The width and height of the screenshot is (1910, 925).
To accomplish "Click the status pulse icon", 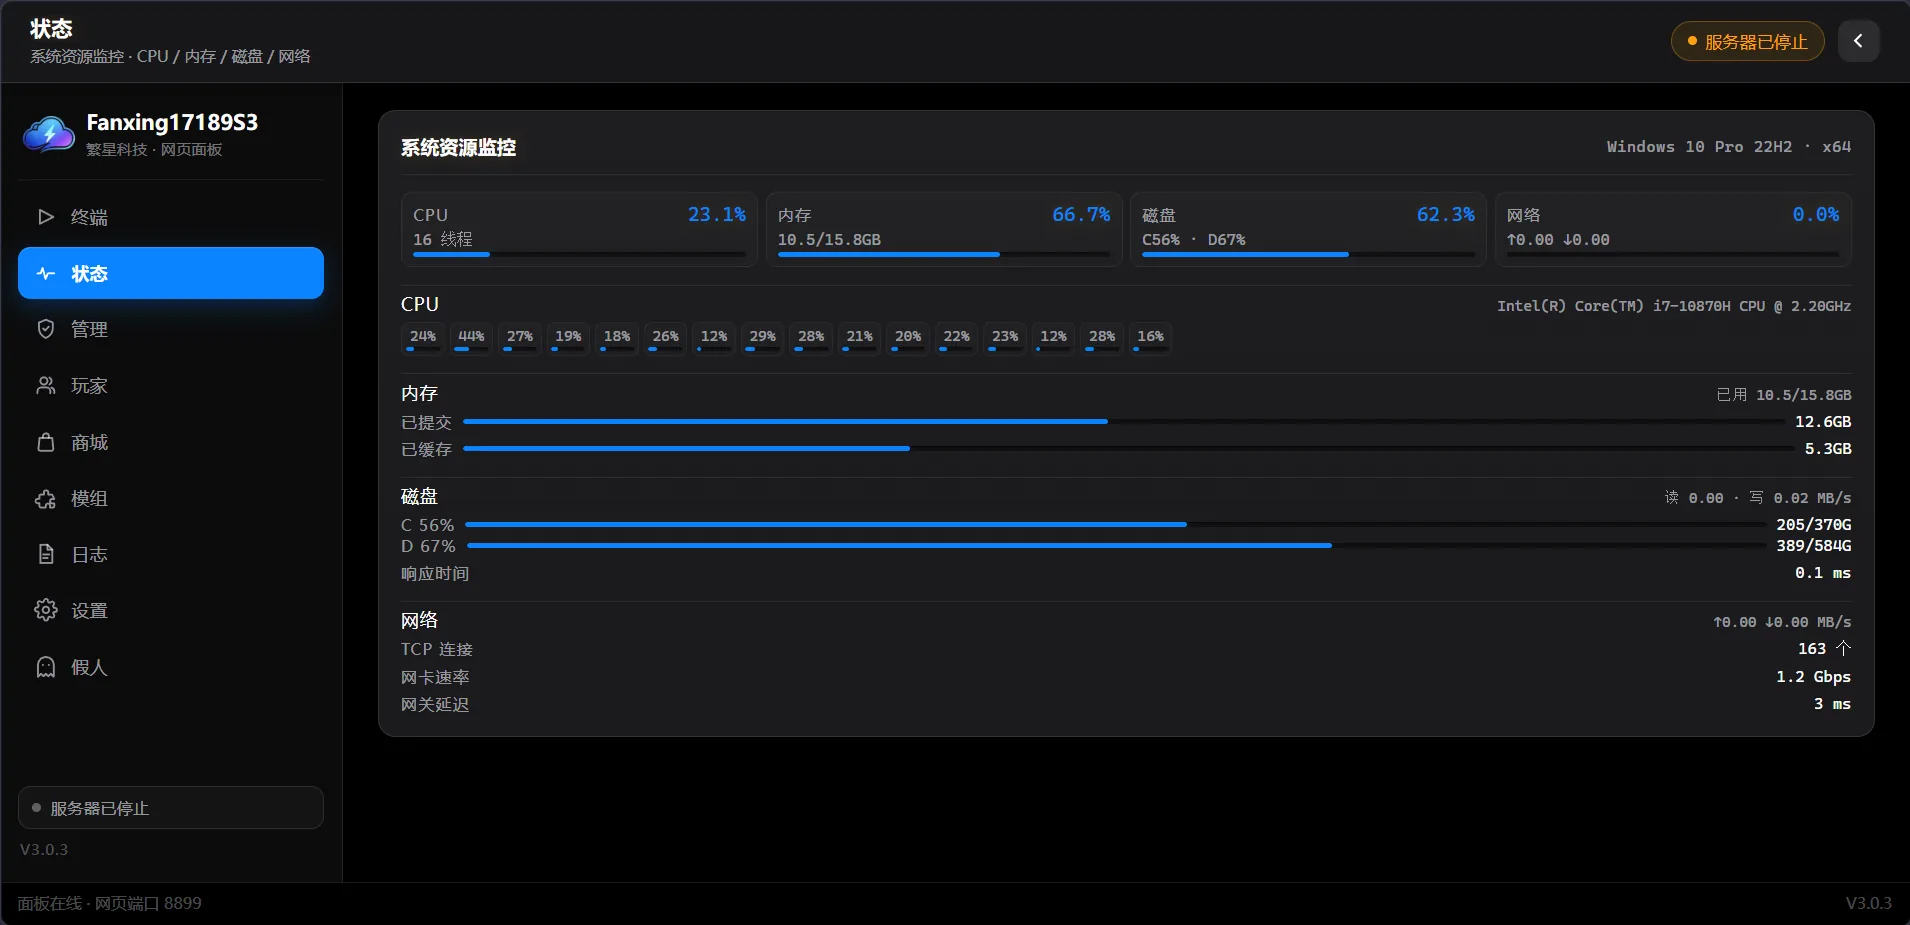I will (45, 273).
